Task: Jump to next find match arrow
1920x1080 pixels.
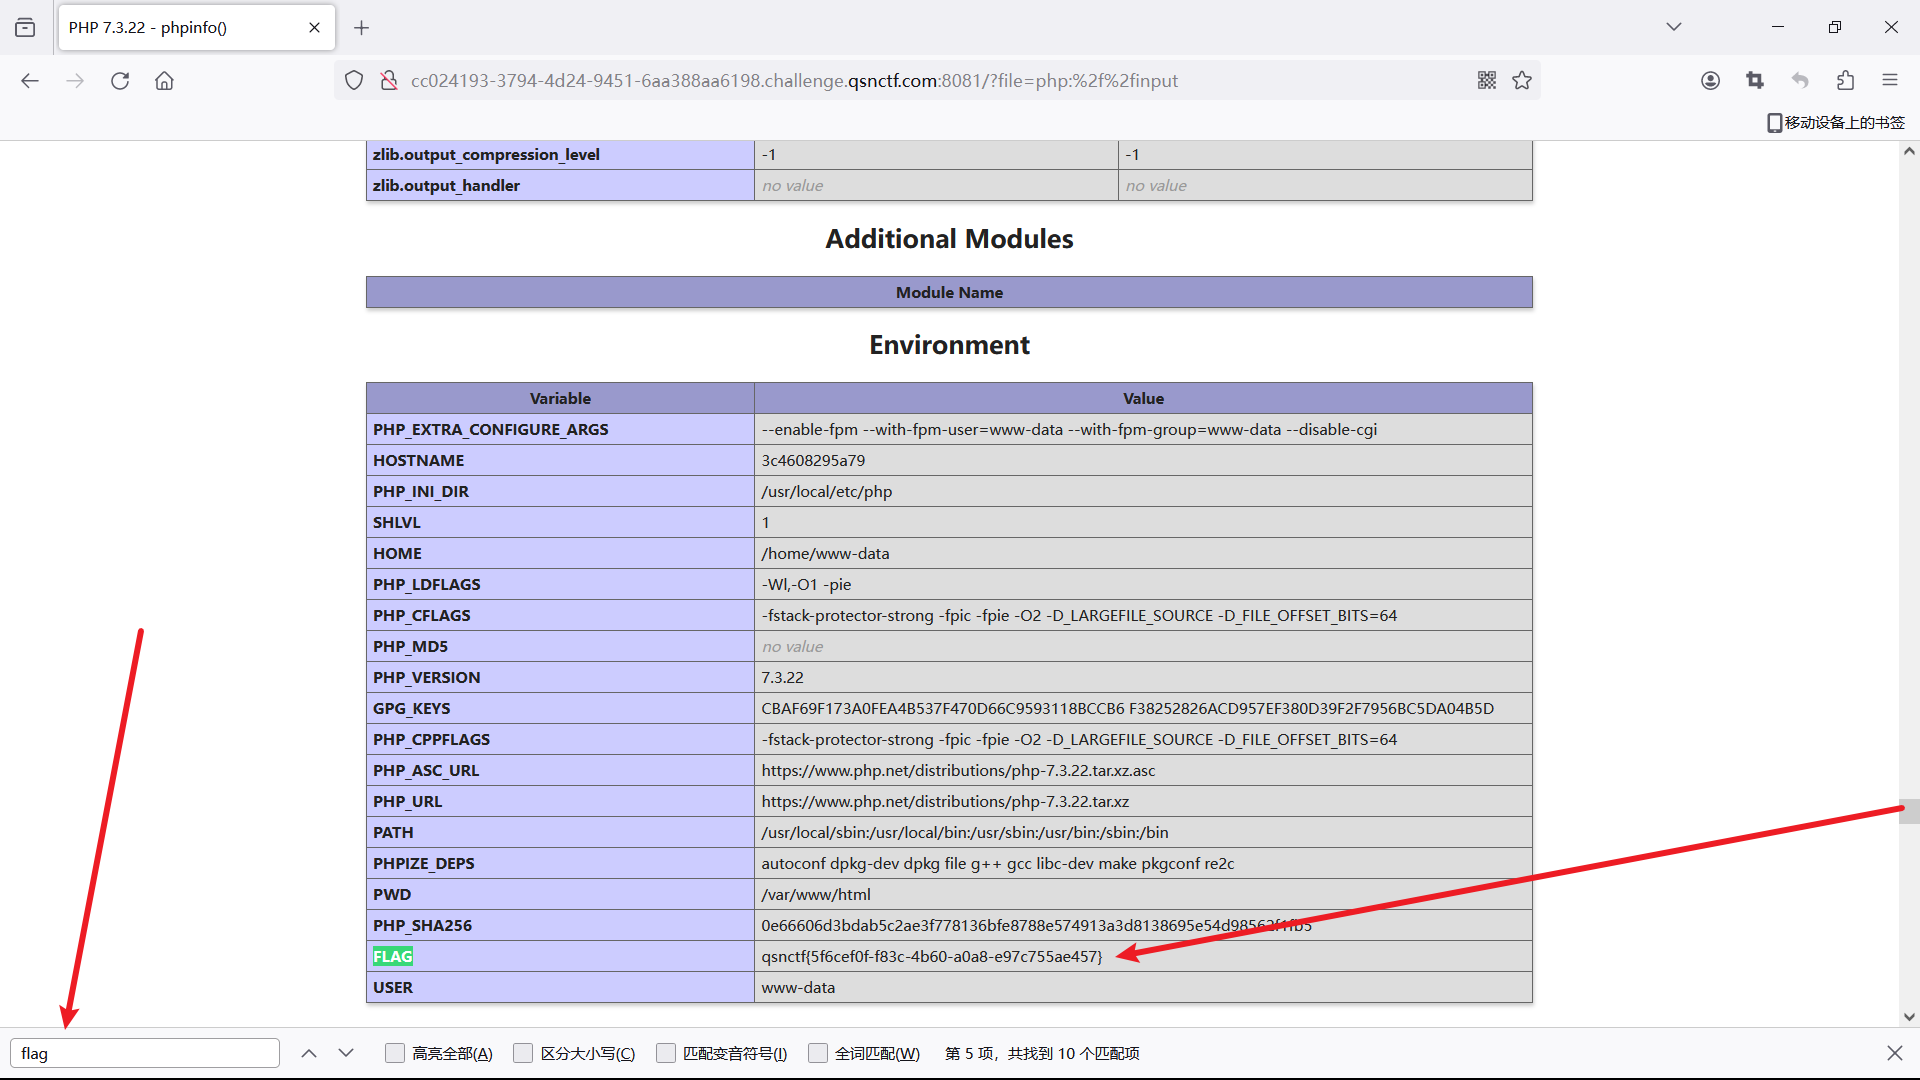Action: pos(346,1053)
